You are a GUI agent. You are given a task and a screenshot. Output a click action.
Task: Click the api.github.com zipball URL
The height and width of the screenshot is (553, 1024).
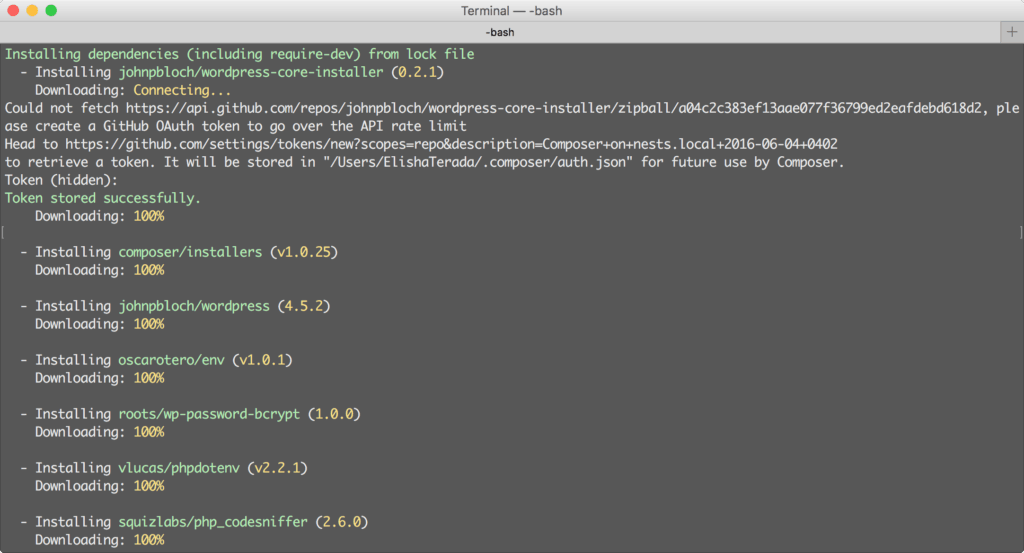click(x=554, y=108)
